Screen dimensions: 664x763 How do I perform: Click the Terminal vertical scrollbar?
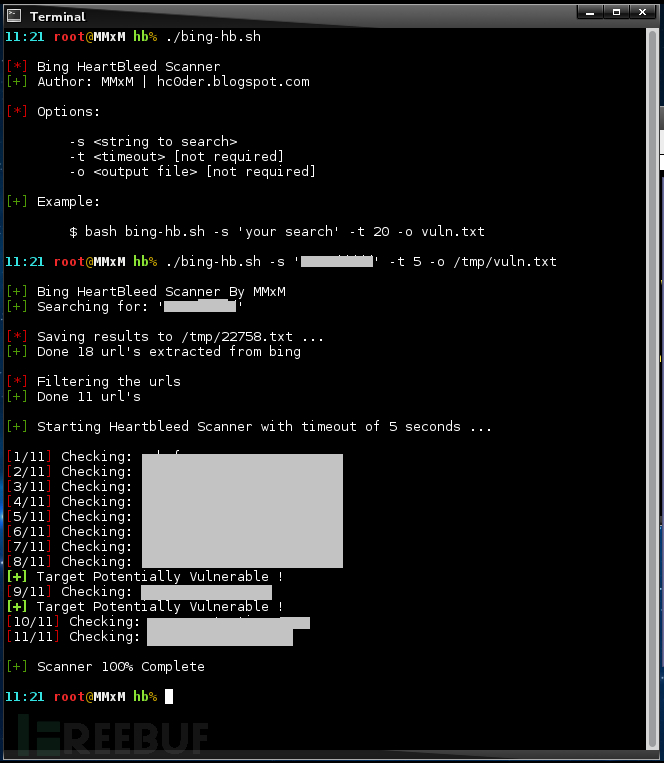[652, 389]
